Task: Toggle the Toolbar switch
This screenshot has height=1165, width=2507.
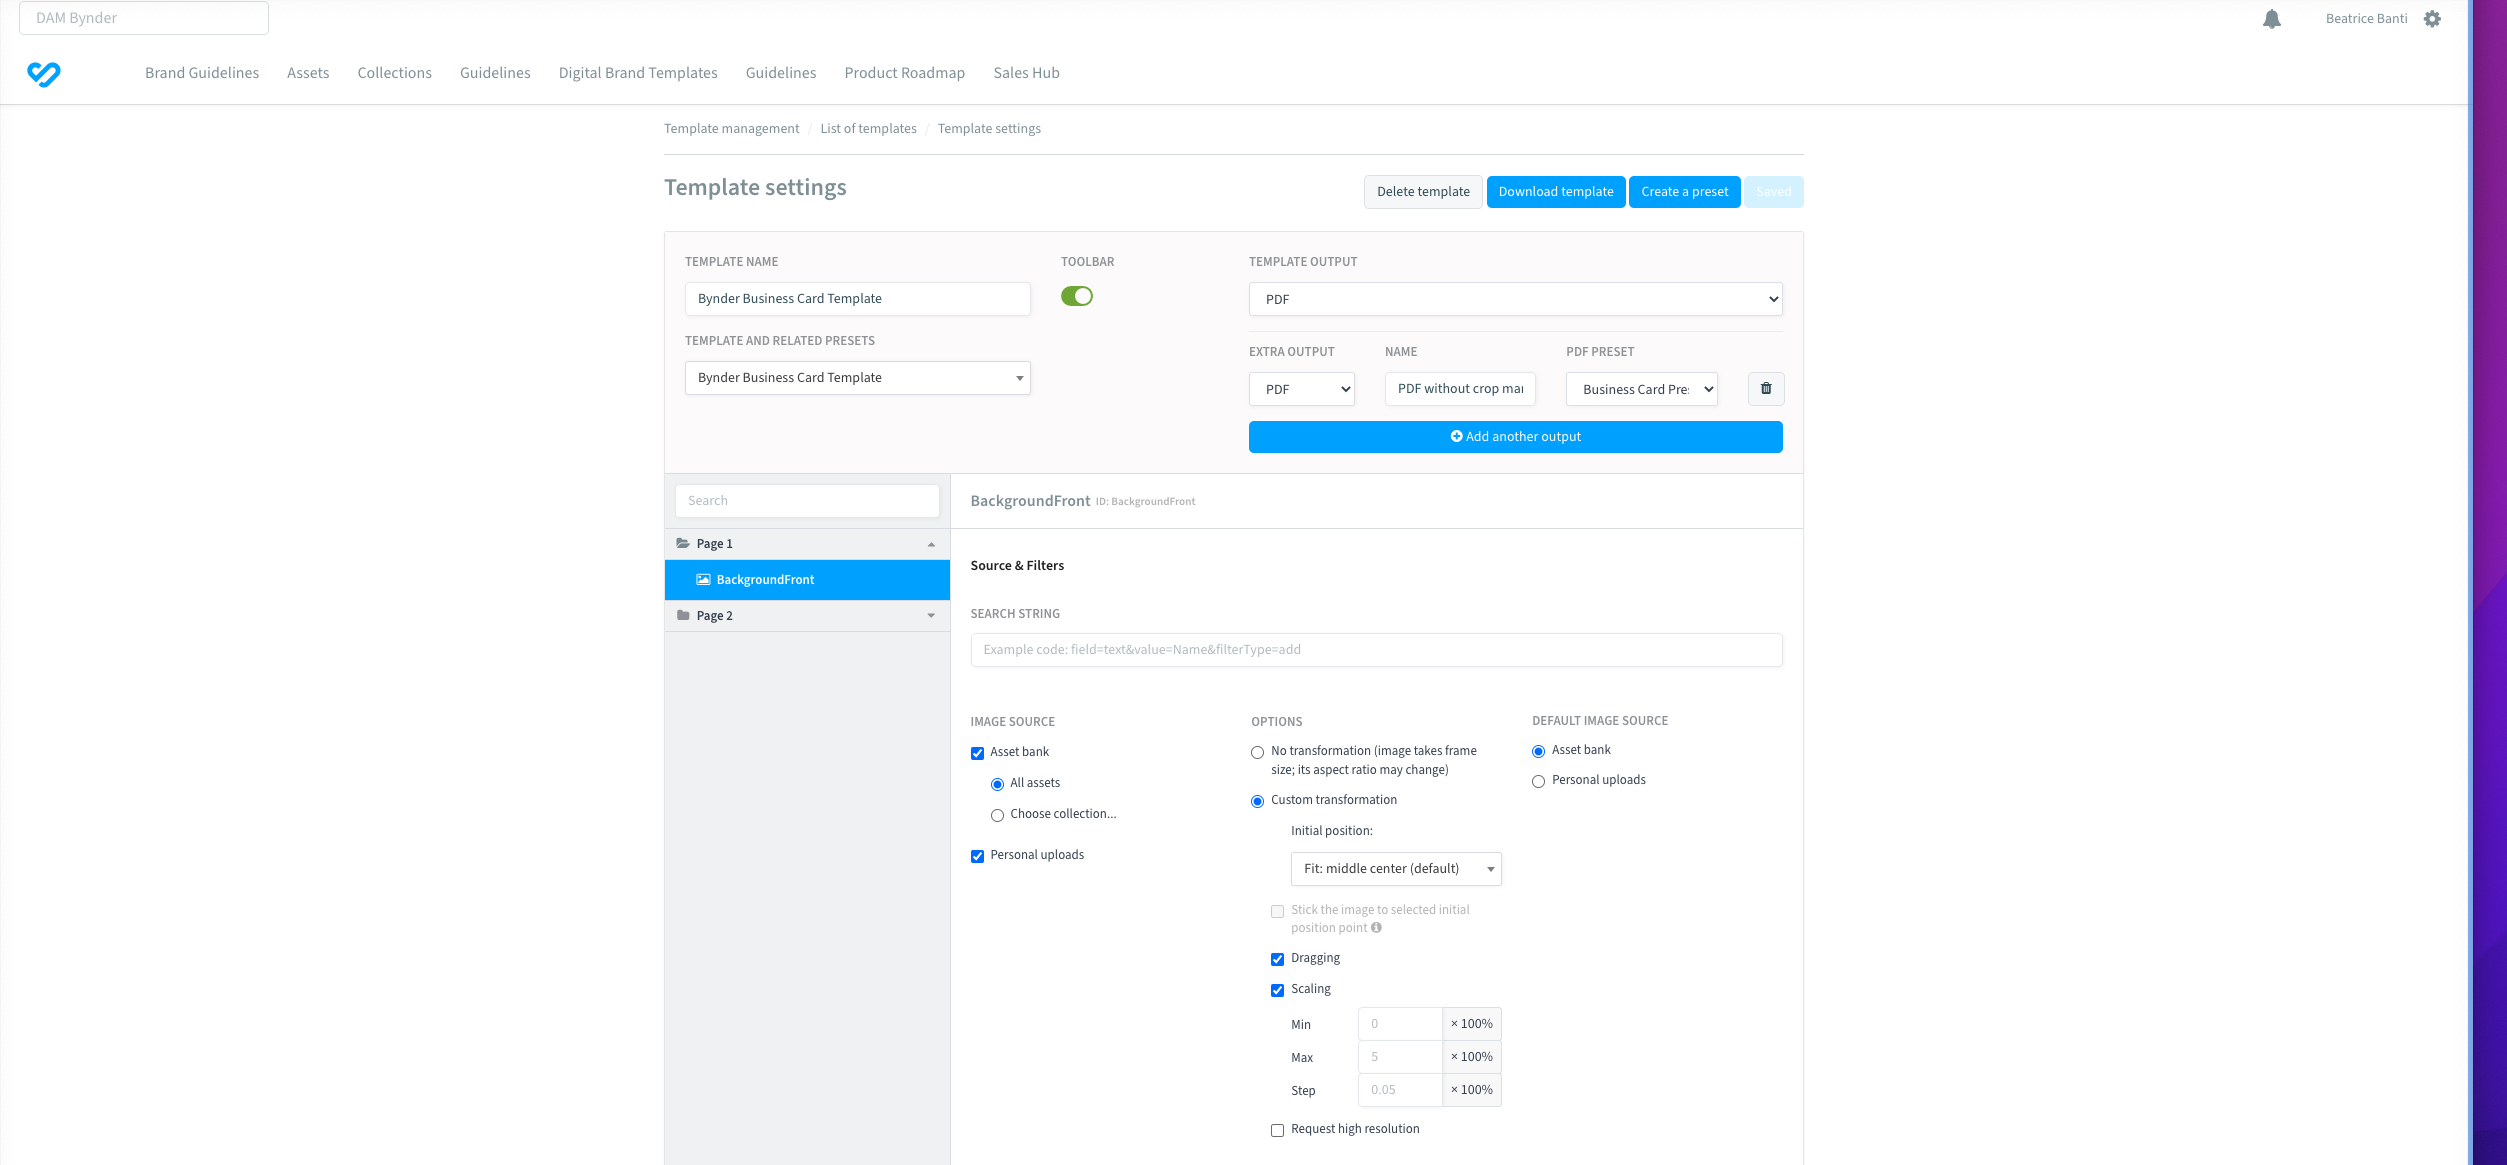Action: pyautogui.click(x=1076, y=296)
